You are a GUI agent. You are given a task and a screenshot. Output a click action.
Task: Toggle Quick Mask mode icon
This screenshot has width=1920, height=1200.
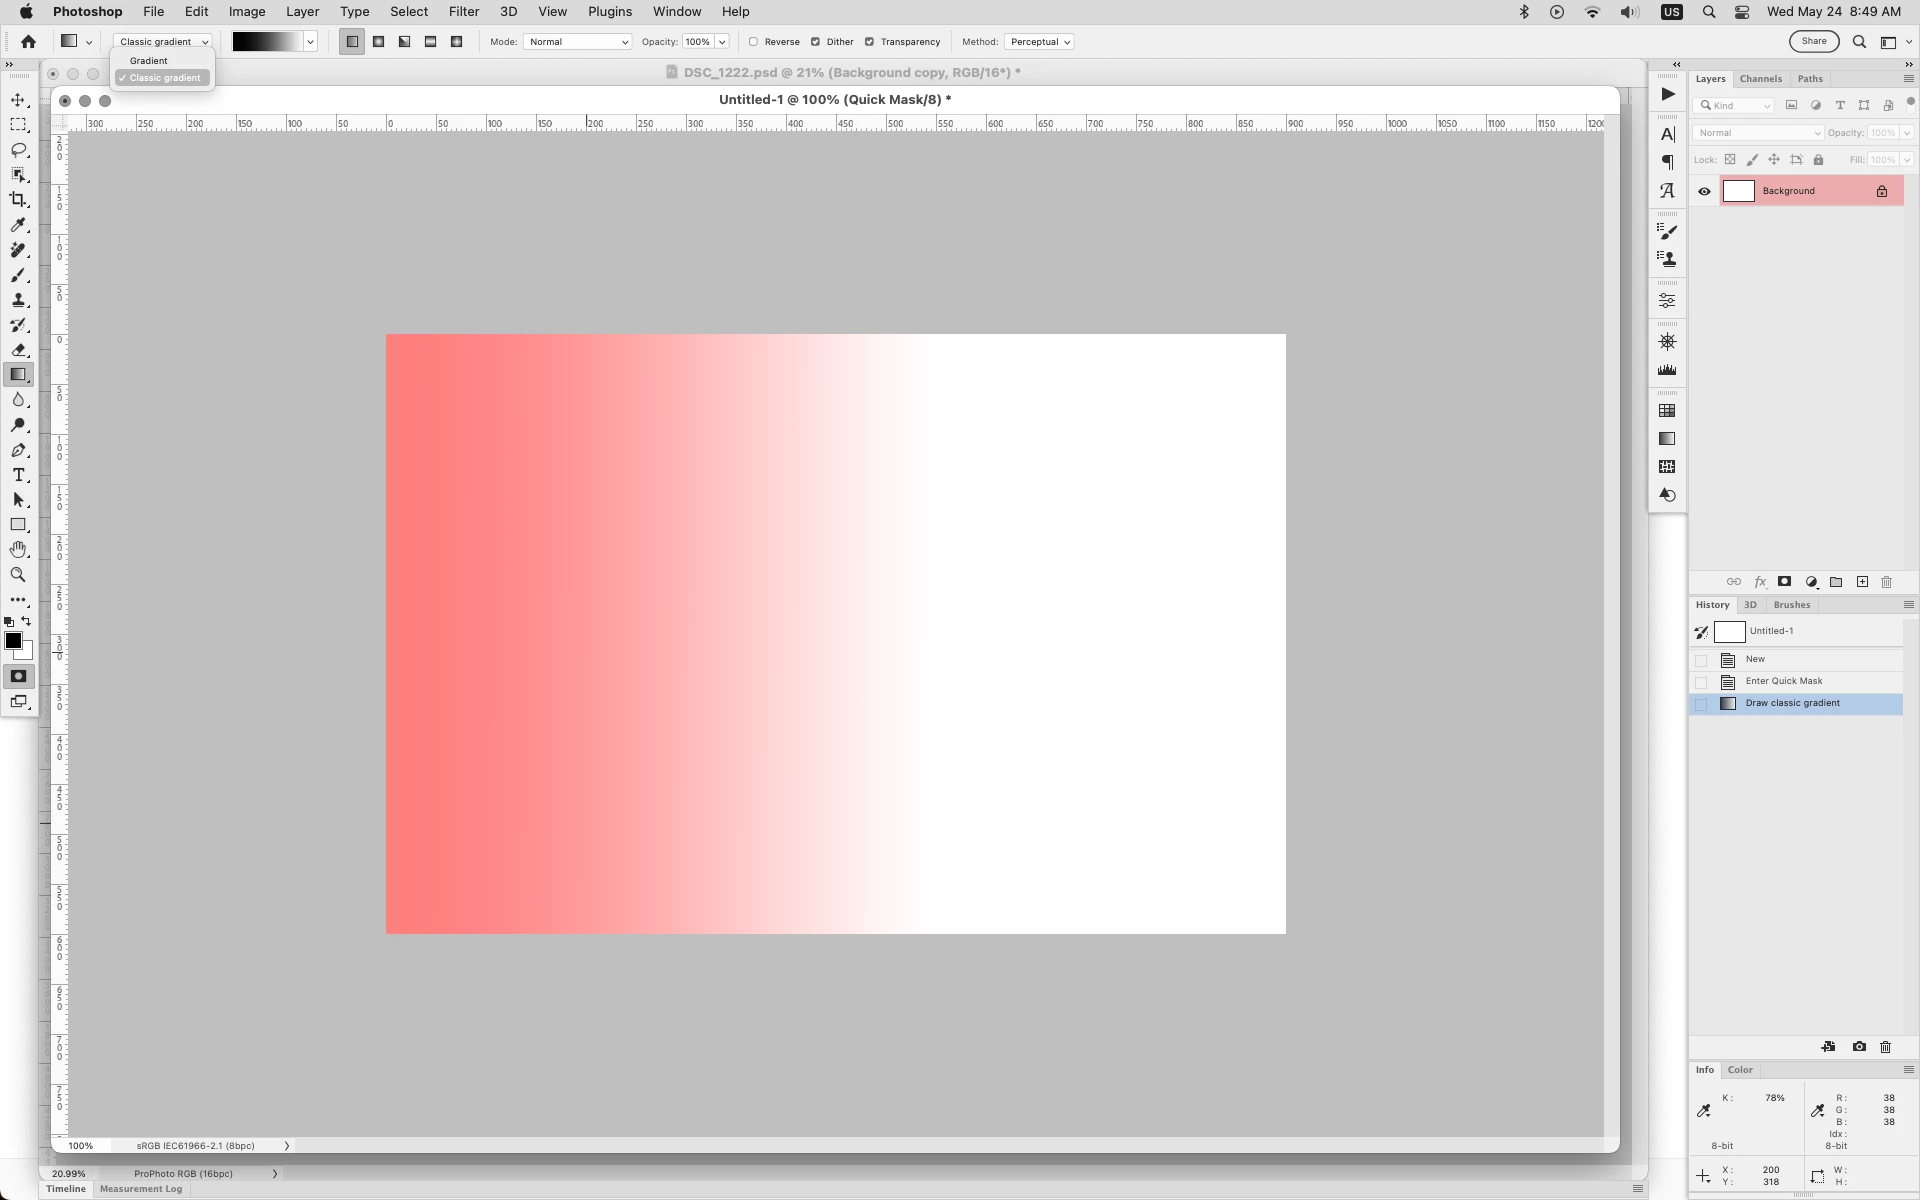coord(18,676)
